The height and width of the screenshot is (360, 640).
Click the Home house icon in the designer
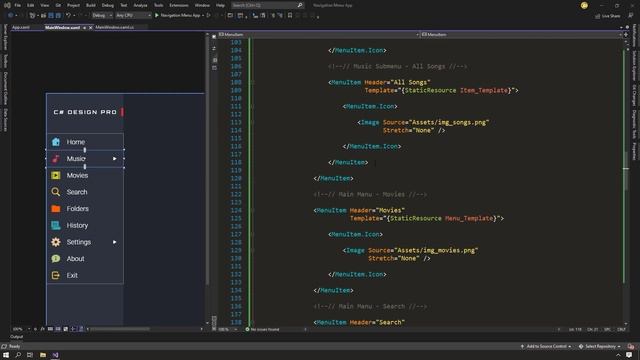click(x=56, y=142)
